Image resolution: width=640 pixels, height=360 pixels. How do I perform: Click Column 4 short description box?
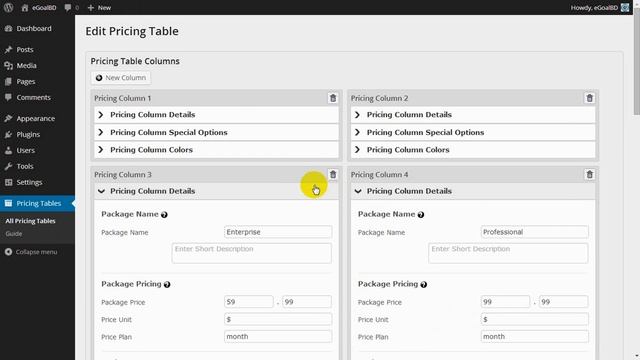tap(509, 253)
